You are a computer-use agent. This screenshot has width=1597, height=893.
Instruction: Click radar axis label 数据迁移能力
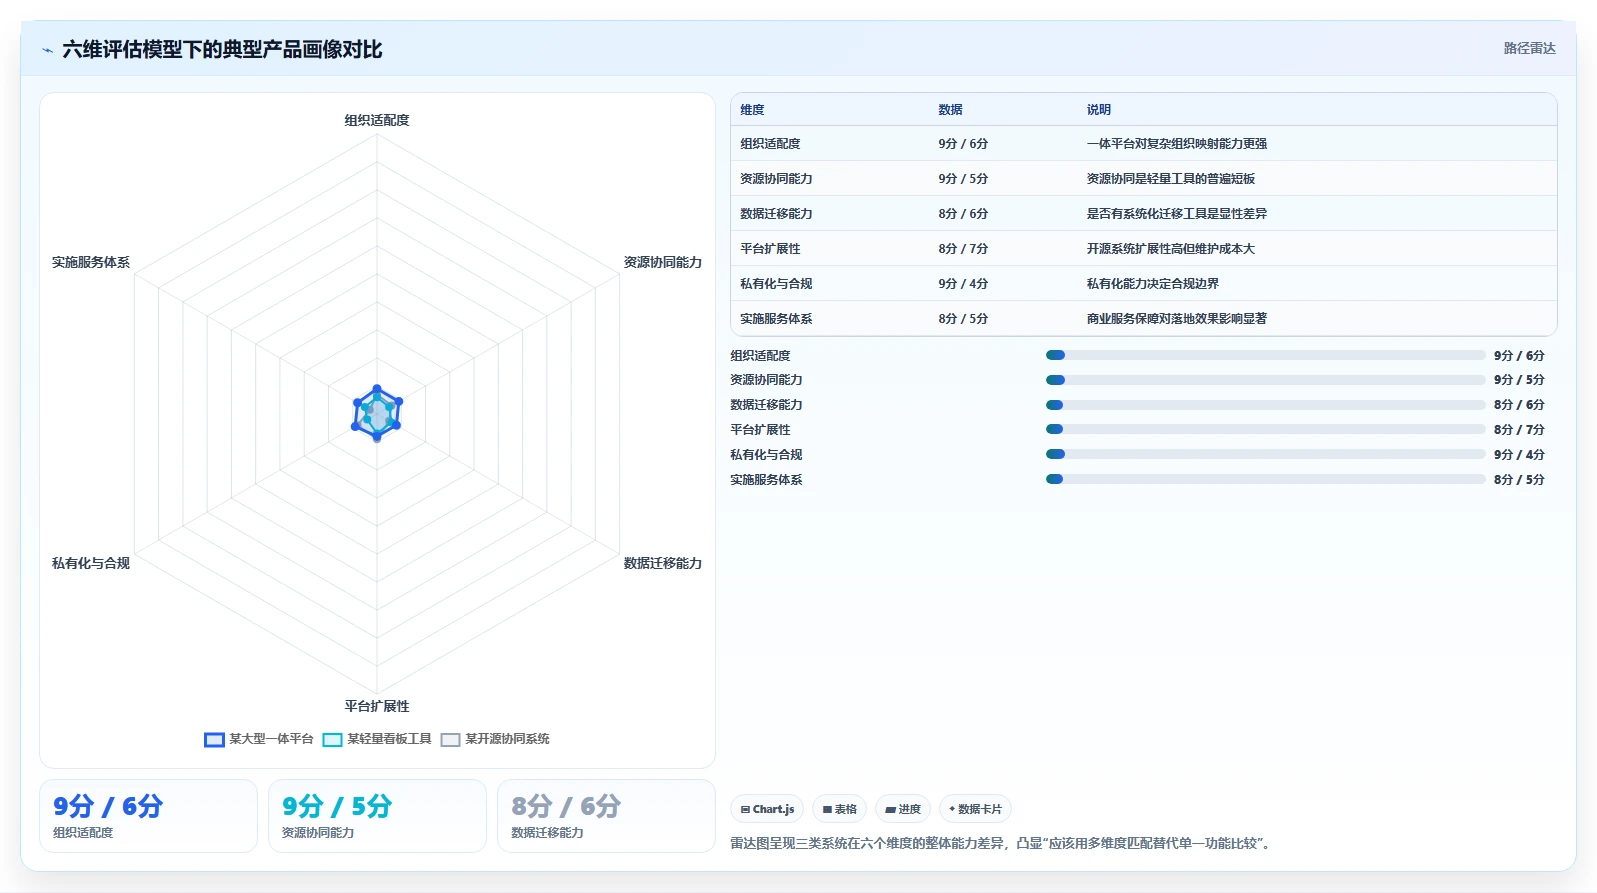pyautogui.click(x=663, y=563)
